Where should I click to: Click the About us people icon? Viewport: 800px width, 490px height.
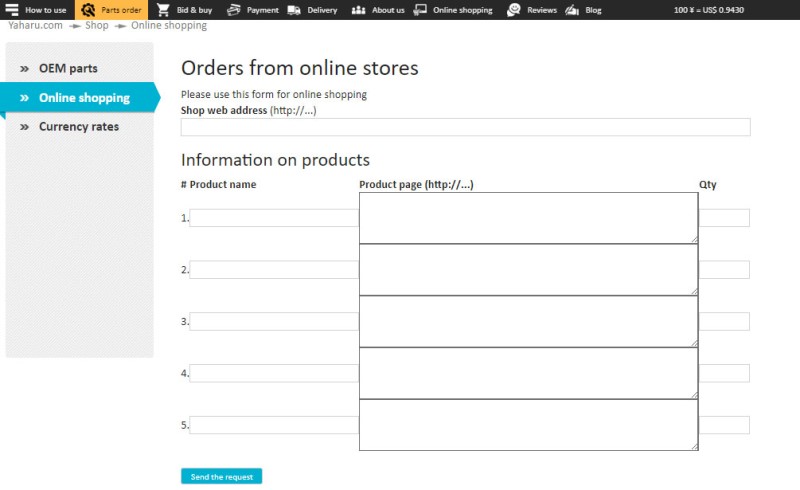(358, 10)
